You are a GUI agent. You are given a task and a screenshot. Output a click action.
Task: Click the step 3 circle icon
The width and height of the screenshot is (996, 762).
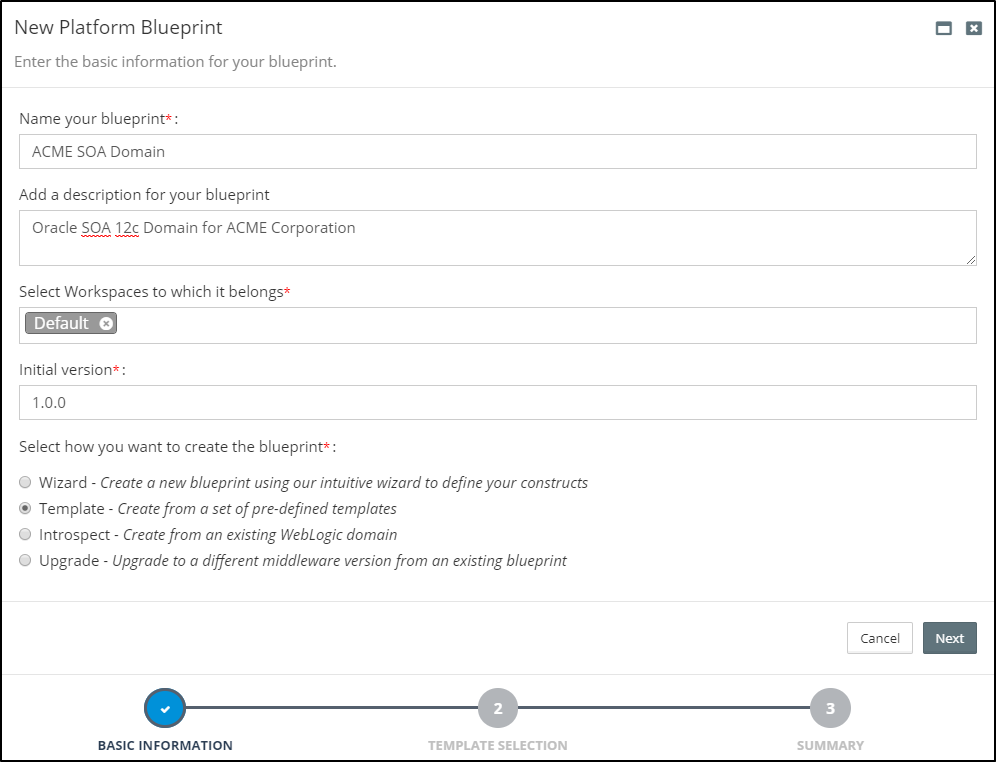(x=829, y=707)
